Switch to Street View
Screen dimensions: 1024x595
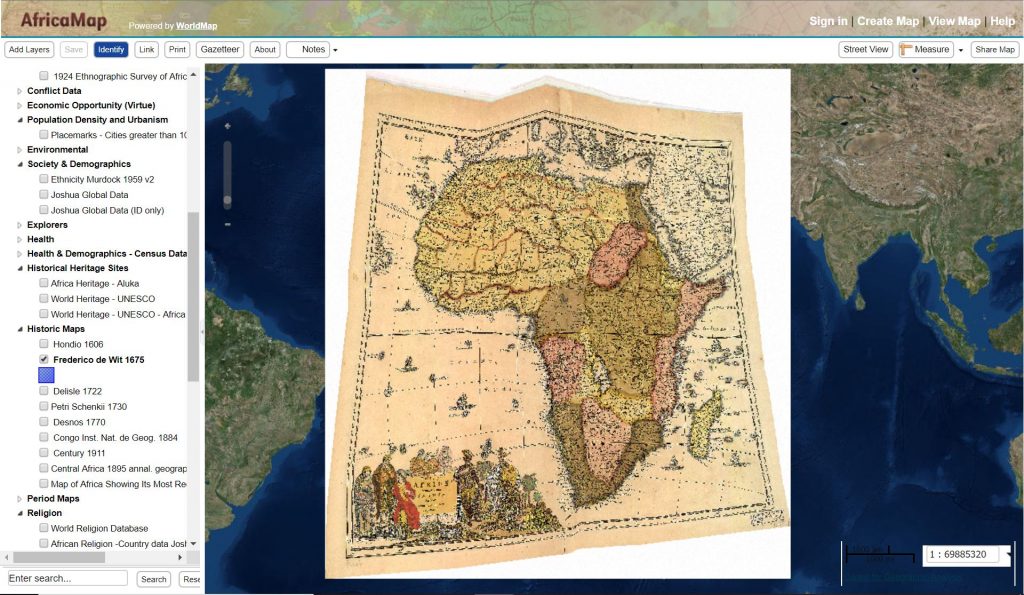pyautogui.click(x=865, y=50)
